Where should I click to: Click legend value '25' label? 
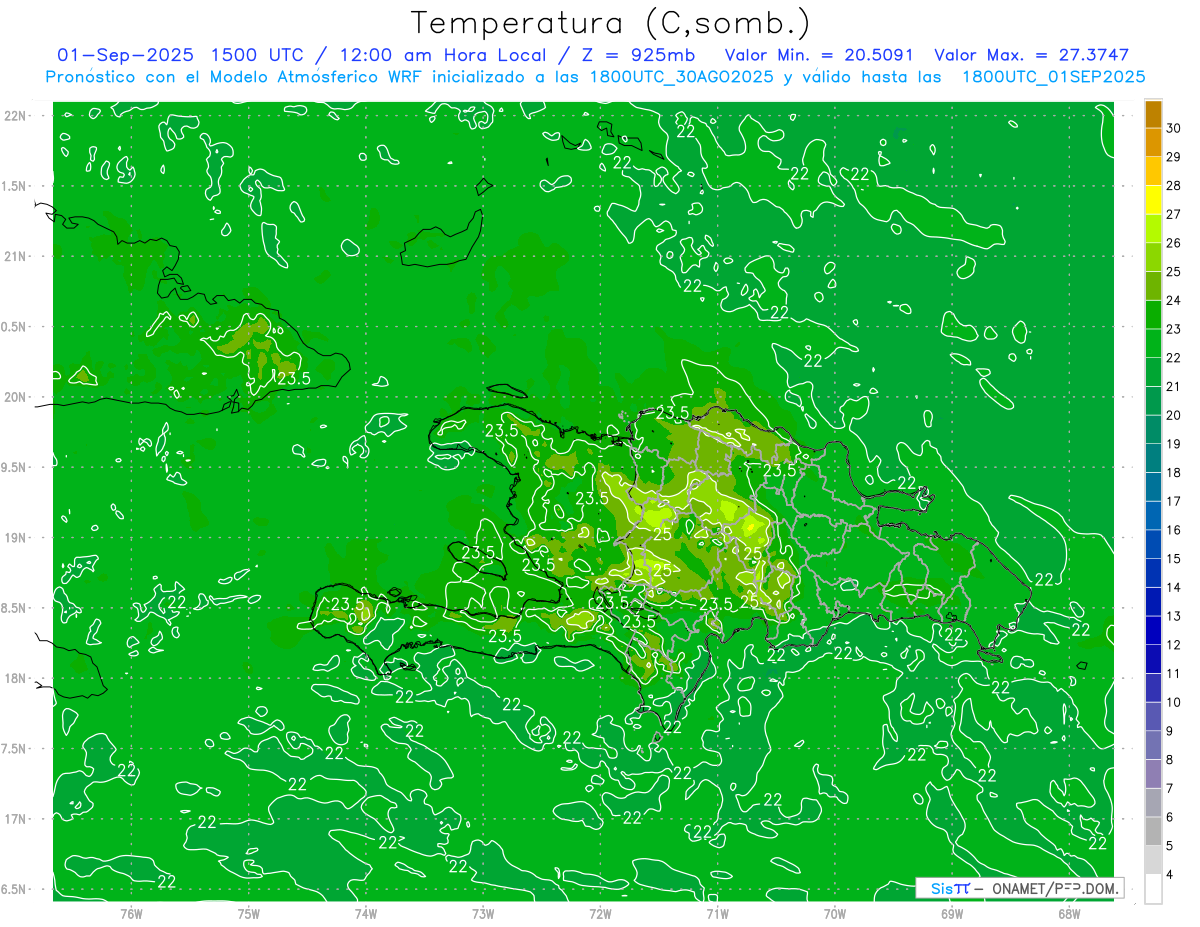(1174, 271)
